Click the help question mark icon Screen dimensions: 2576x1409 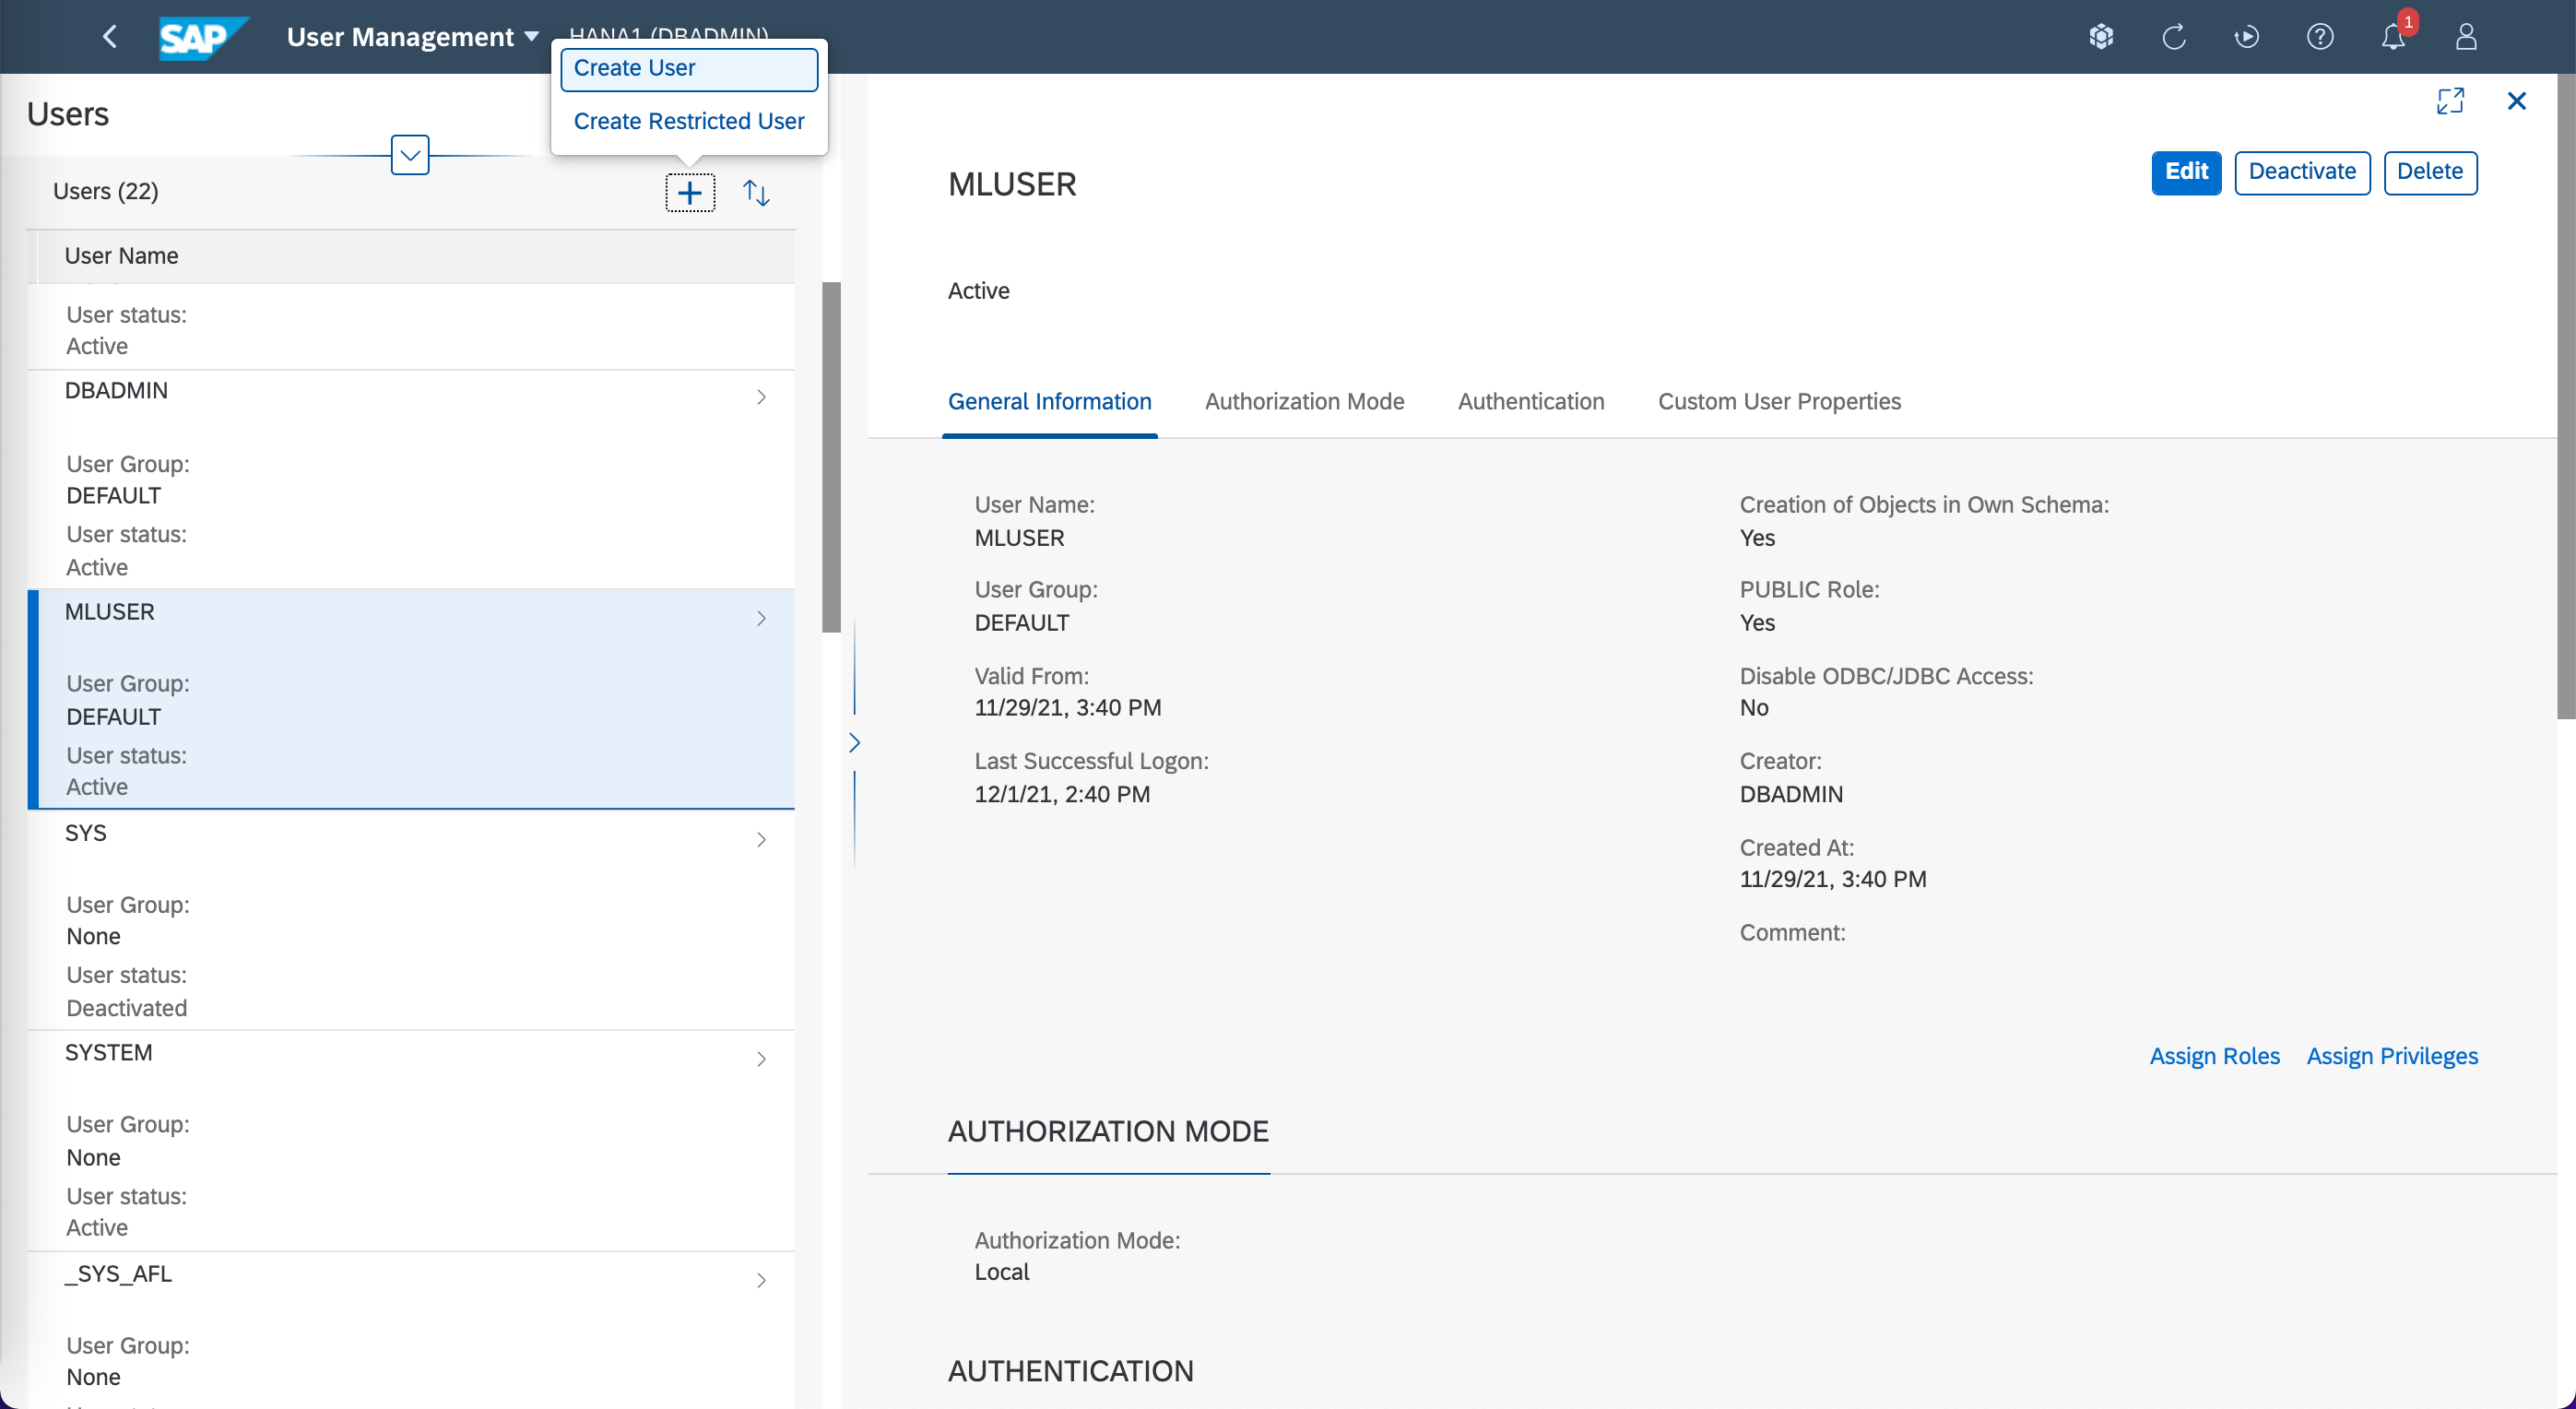coord(2319,37)
